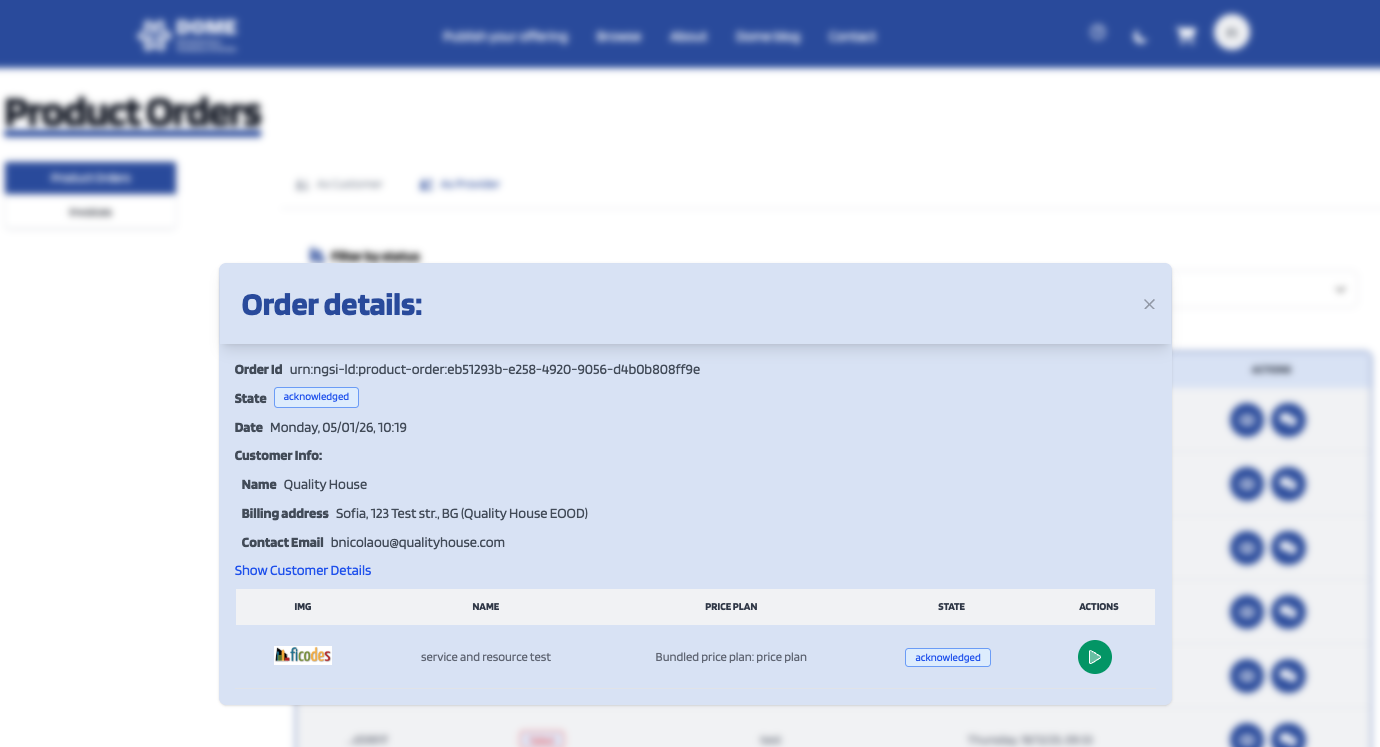Image resolution: width=1380 pixels, height=747 pixels.
Task: Click the green start processing play button
Action: point(1094,657)
